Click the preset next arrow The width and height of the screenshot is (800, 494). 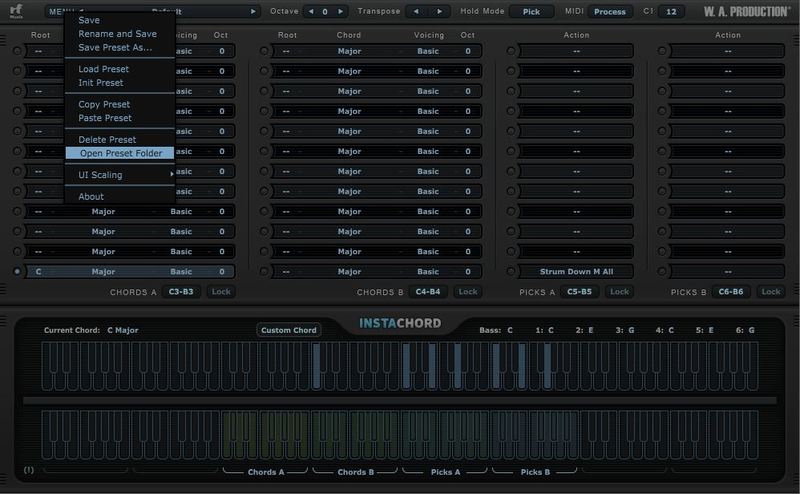pyautogui.click(x=254, y=12)
